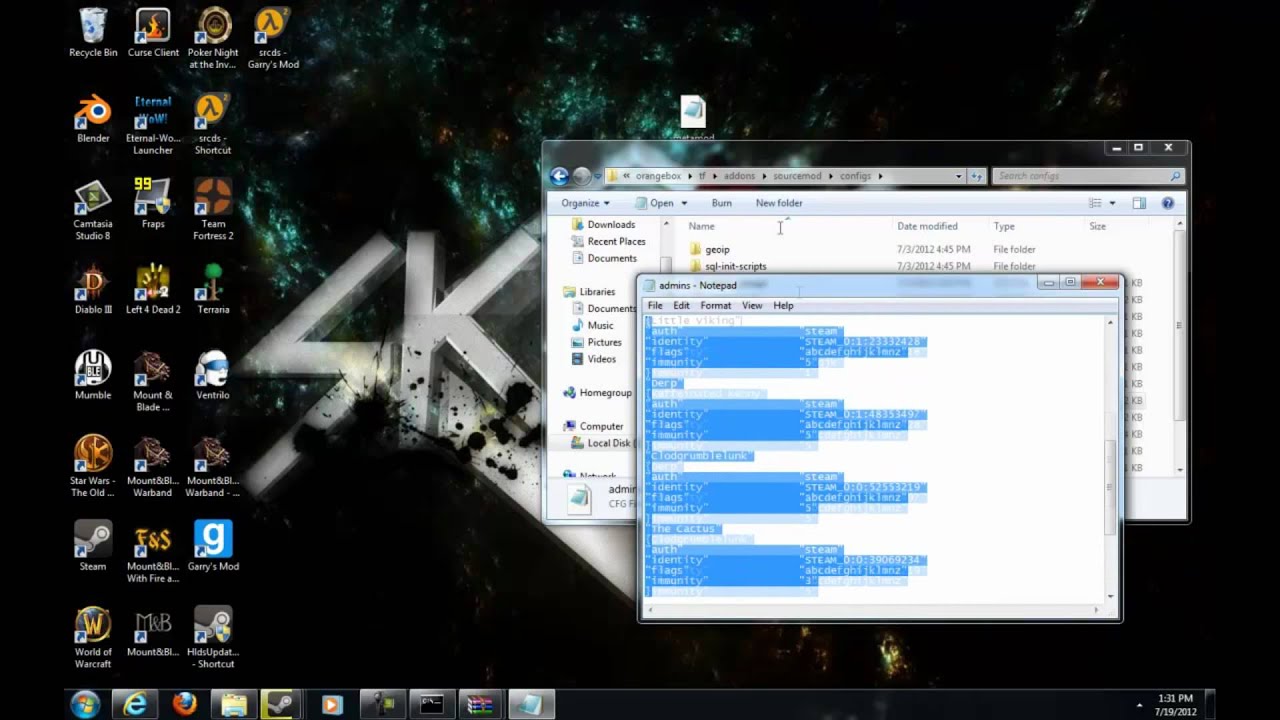This screenshot has height=720, width=1280.
Task: Open the File menu in Notepad
Action: [x=655, y=305]
